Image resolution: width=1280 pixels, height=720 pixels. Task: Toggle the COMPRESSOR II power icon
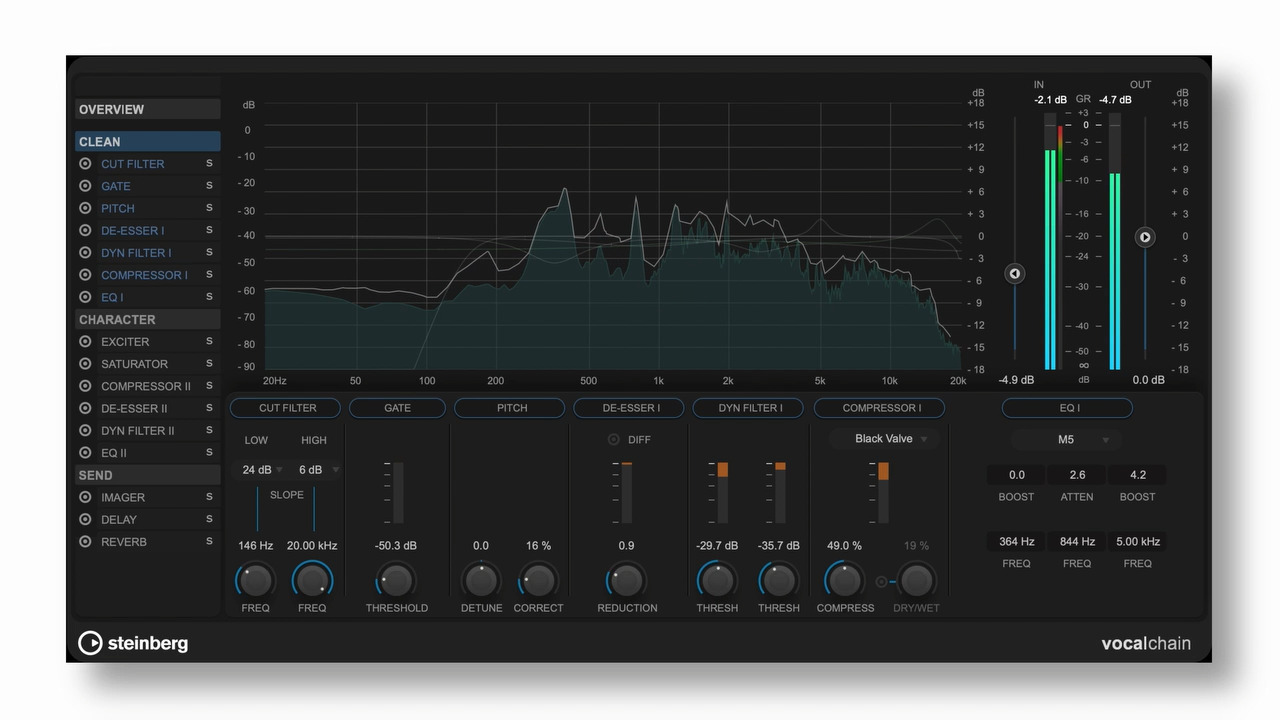tap(85, 386)
